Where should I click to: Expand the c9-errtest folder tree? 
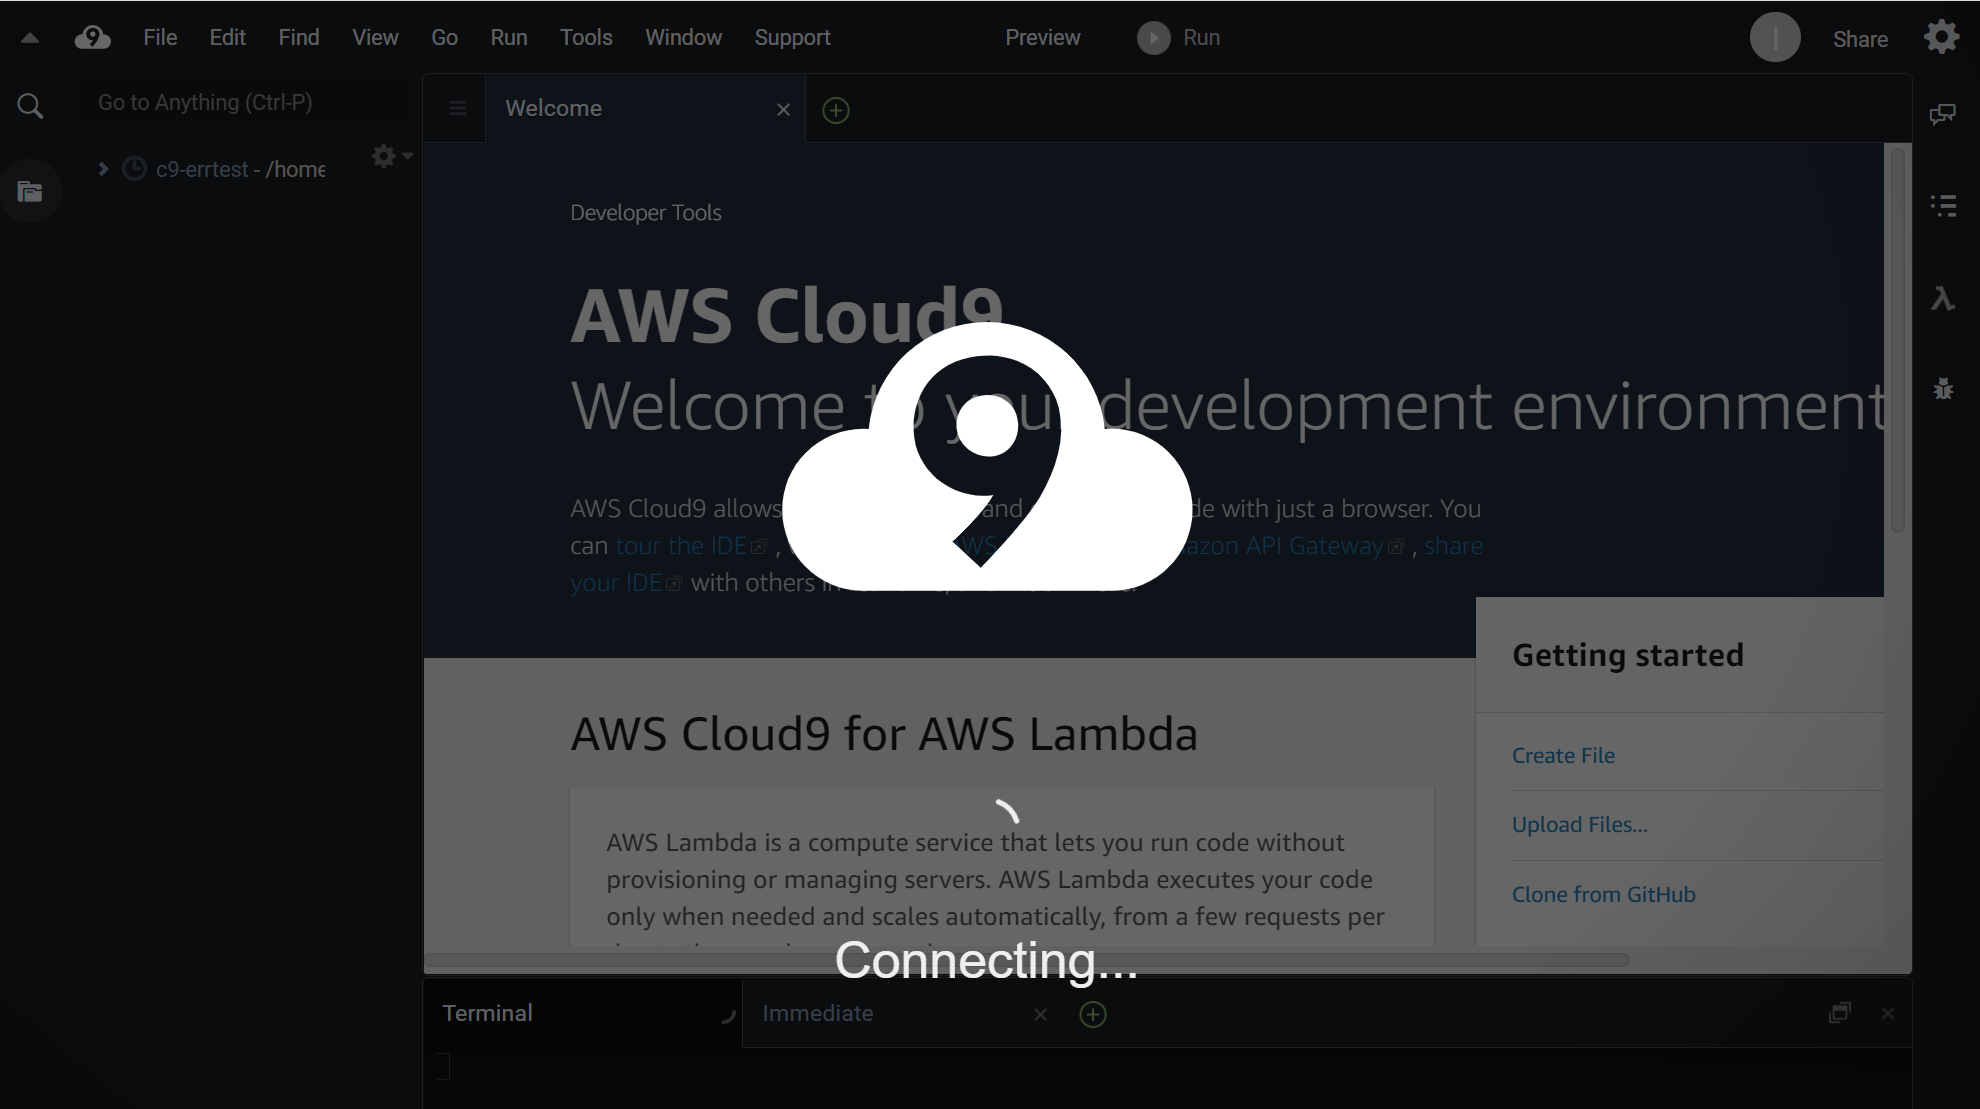(x=103, y=169)
